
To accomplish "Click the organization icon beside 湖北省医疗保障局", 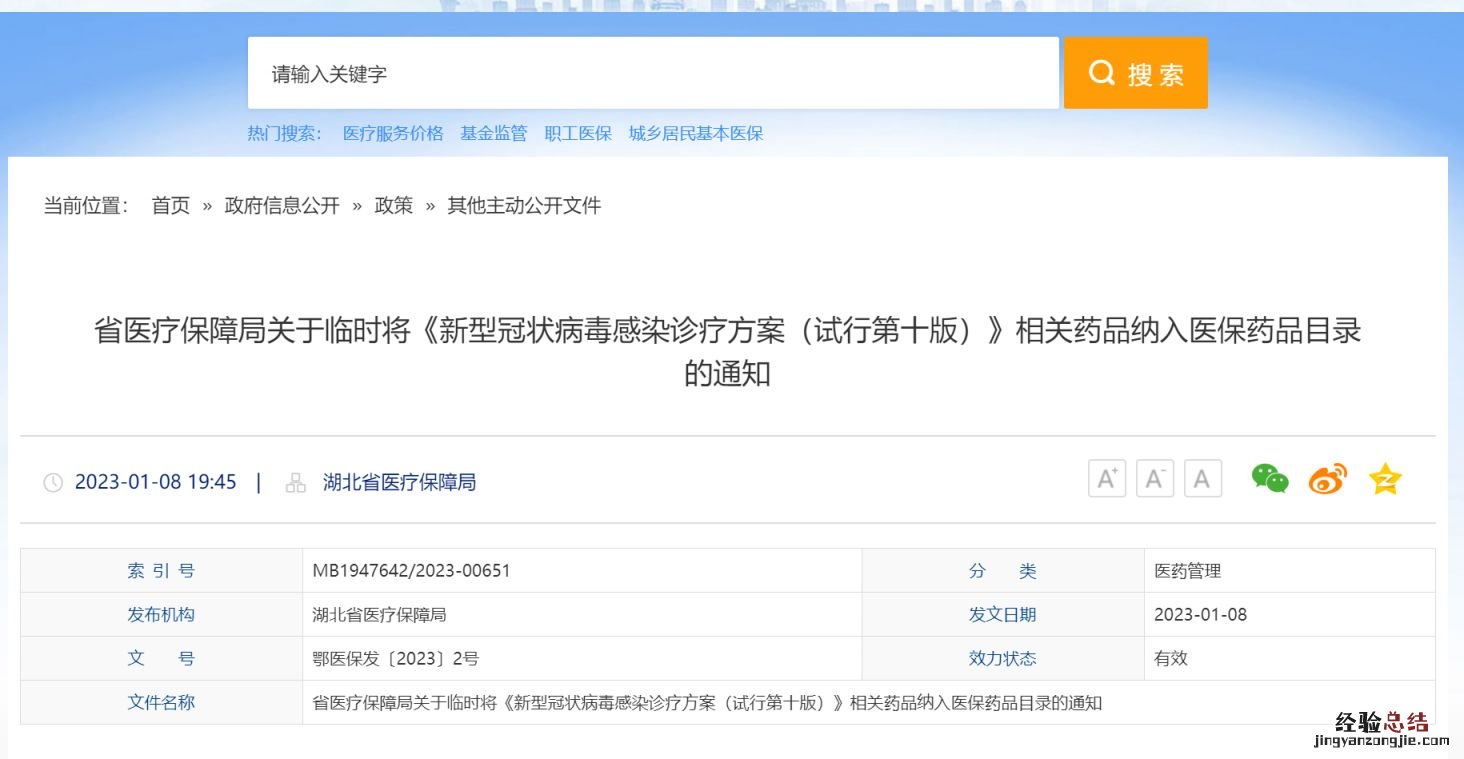I will tap(296, 483).
